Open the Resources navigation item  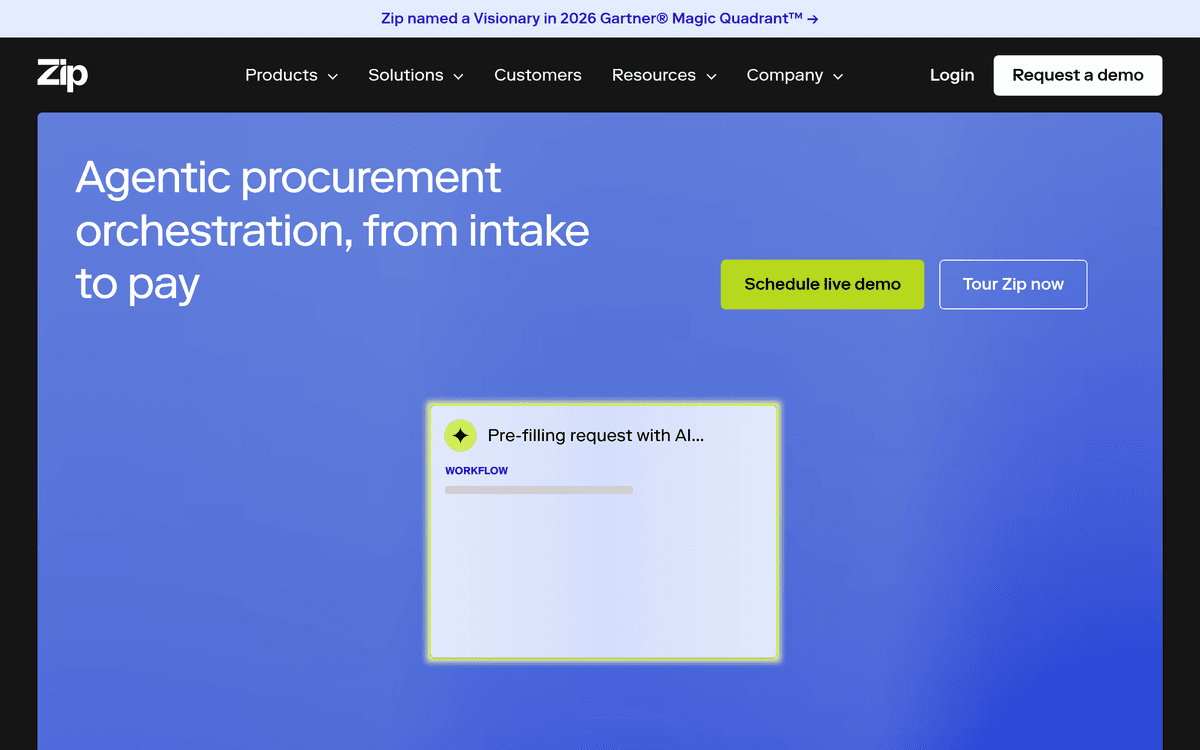tap(653, 75)
